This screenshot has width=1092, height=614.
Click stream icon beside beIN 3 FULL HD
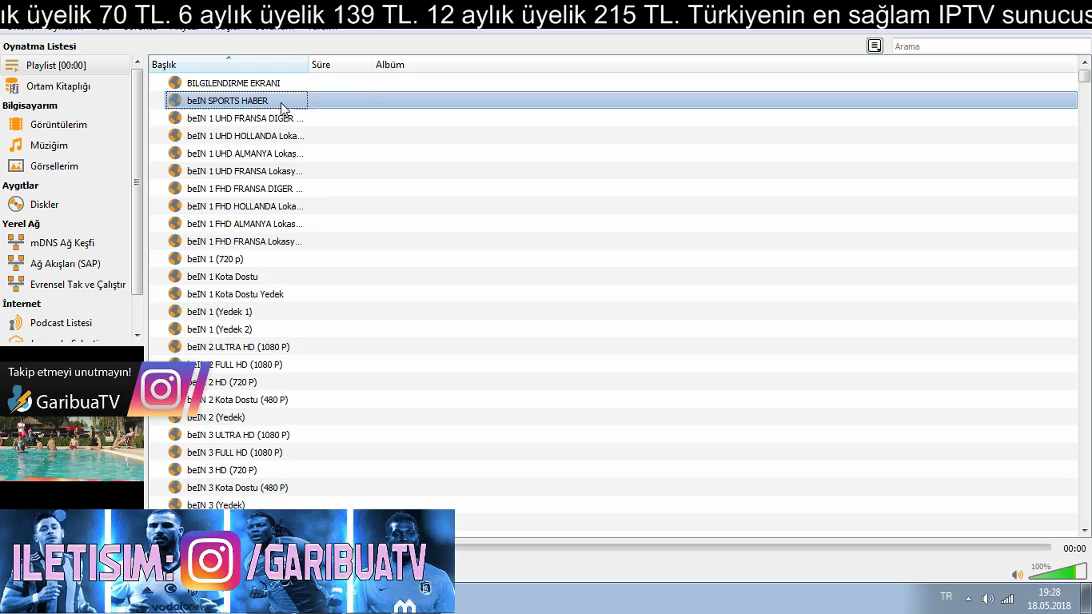[x=175, y=452]
